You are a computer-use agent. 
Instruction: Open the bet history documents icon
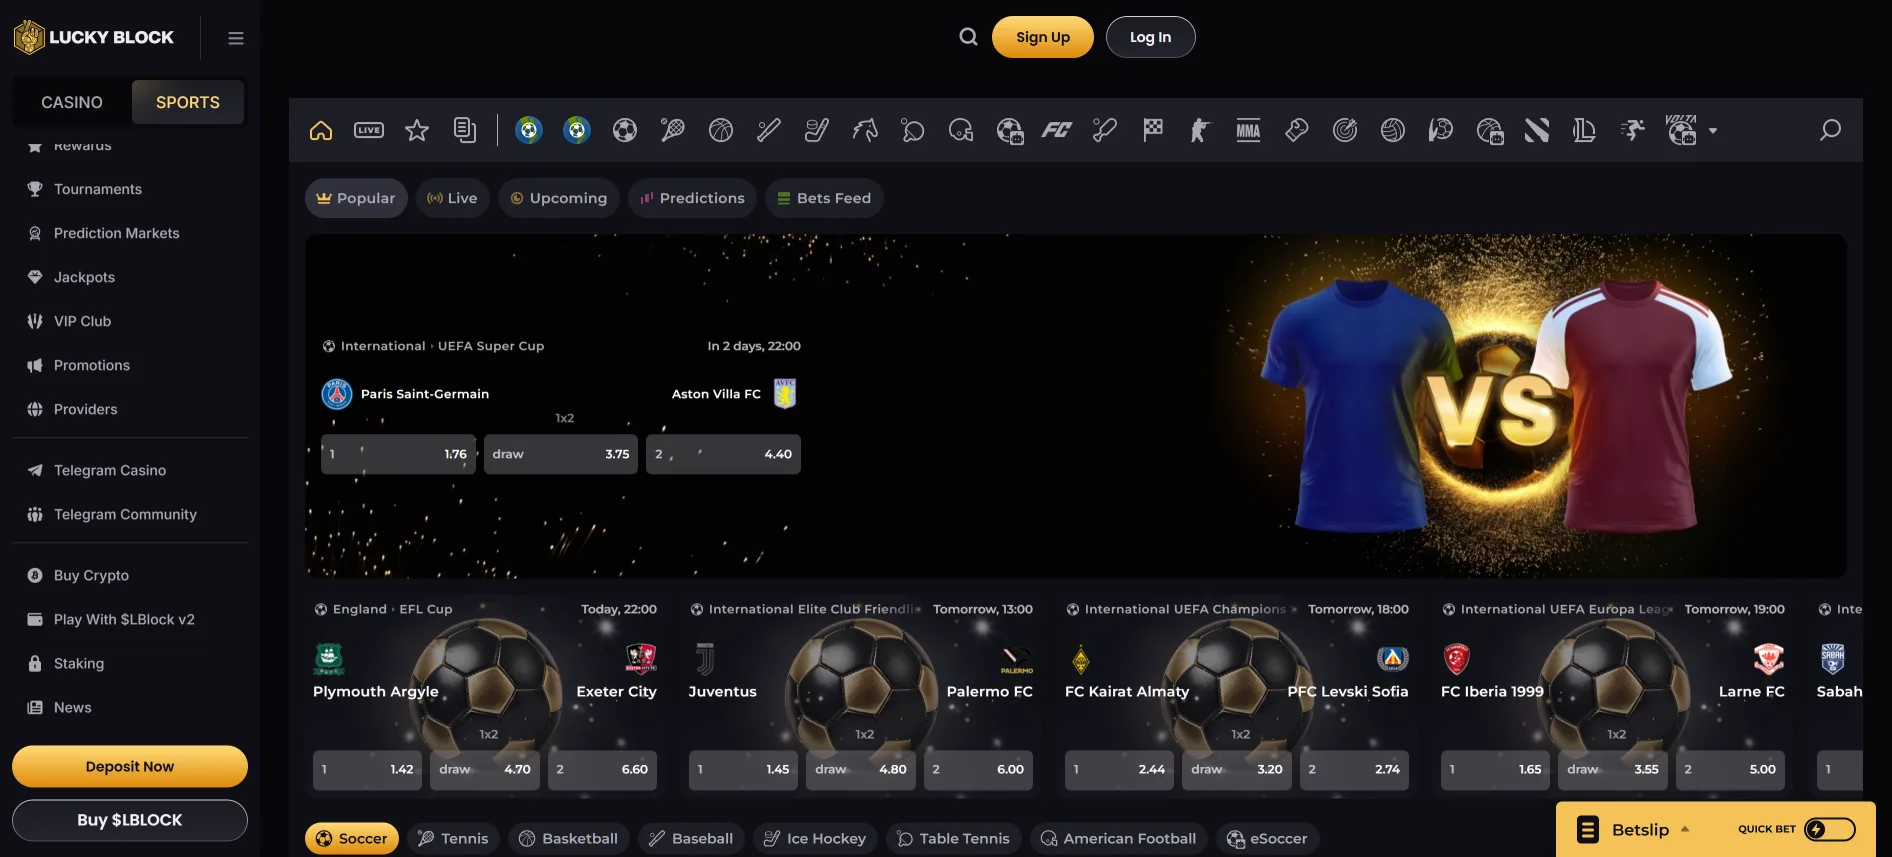tap(465, 130)
